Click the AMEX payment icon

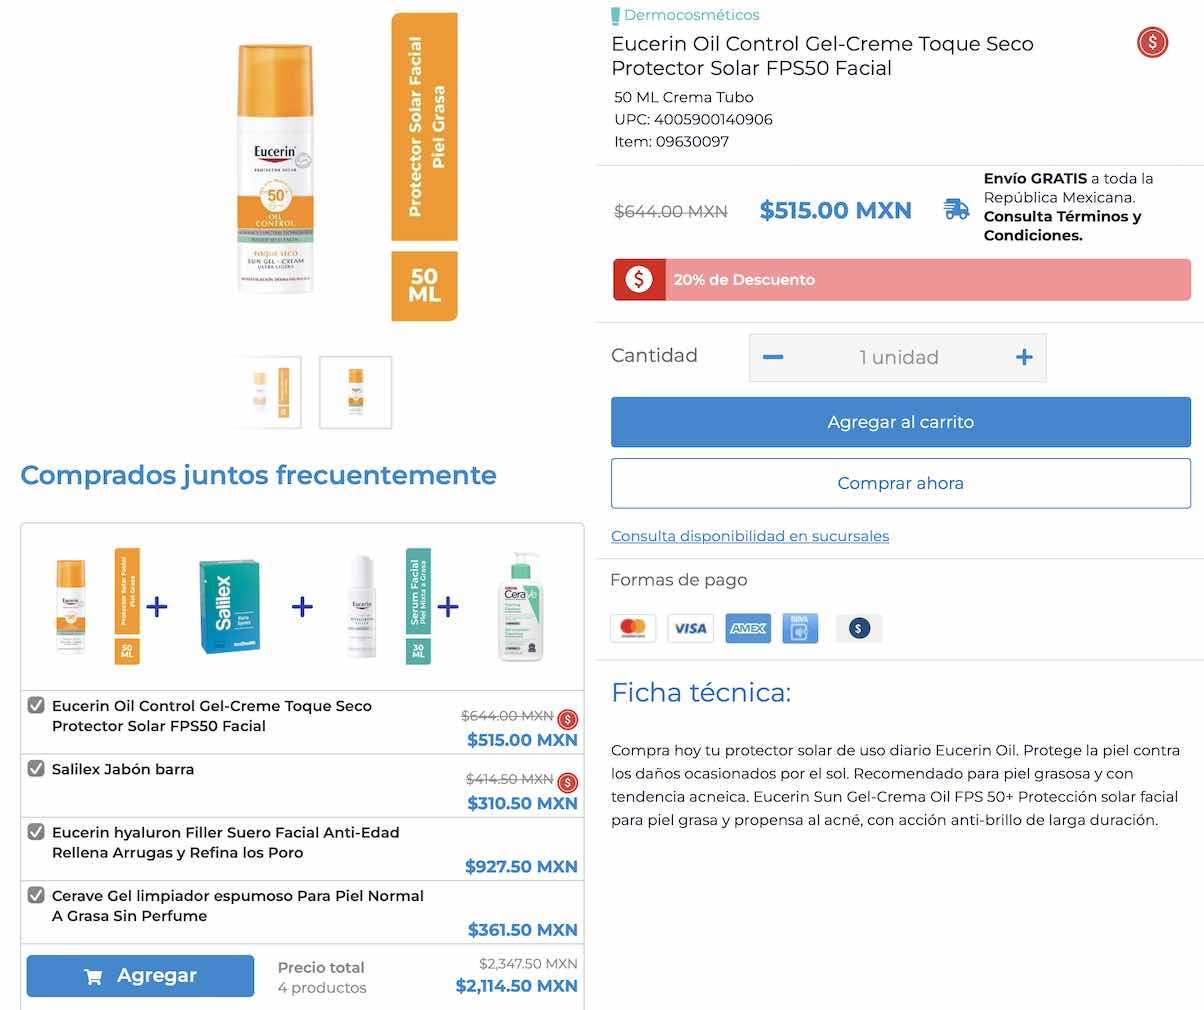tap(748, 628)
